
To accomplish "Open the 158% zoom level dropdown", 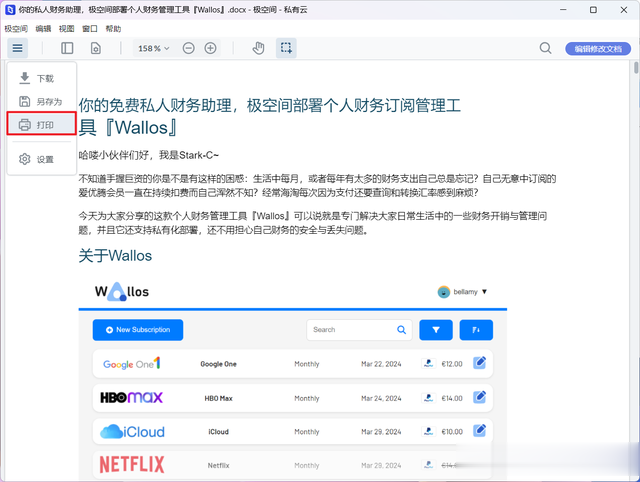I will point(153,48).
